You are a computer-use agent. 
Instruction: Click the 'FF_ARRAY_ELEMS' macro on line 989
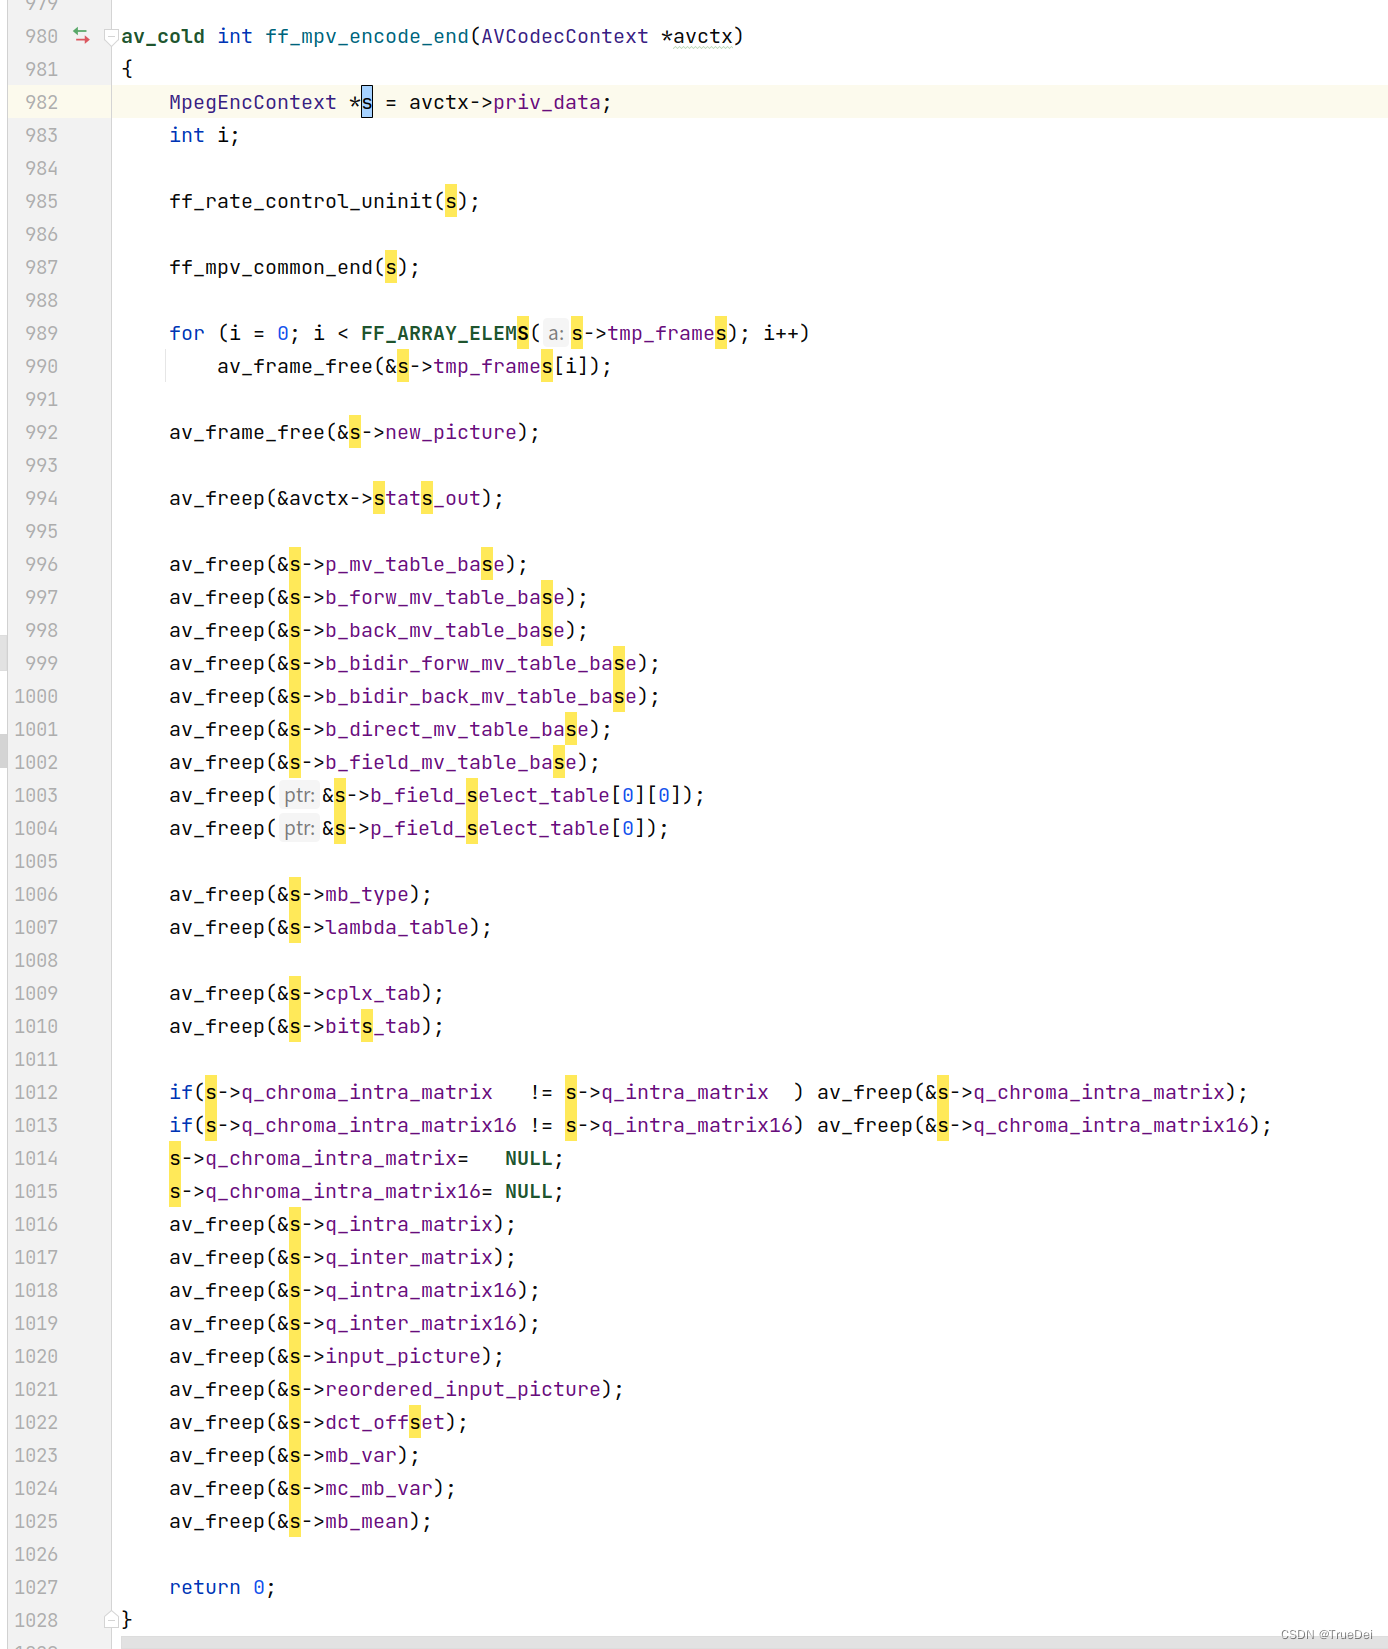445,333
